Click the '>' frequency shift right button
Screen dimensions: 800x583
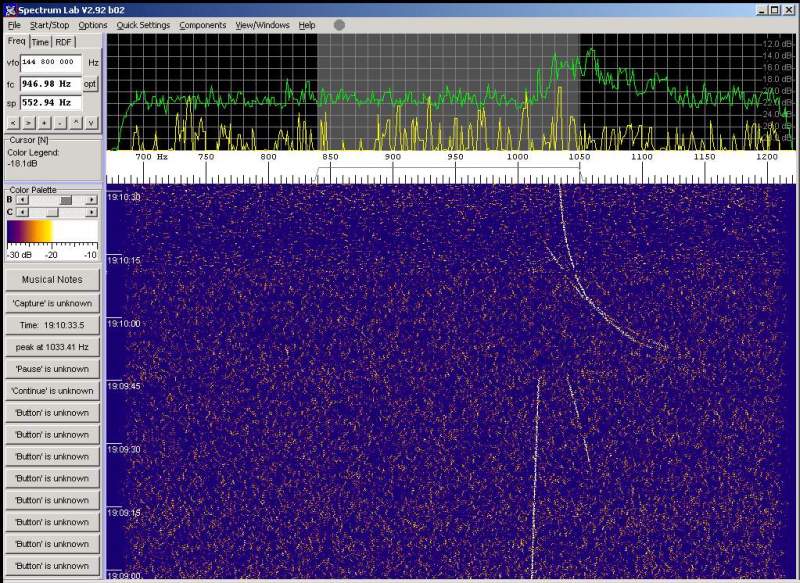(x=29, y=122)
